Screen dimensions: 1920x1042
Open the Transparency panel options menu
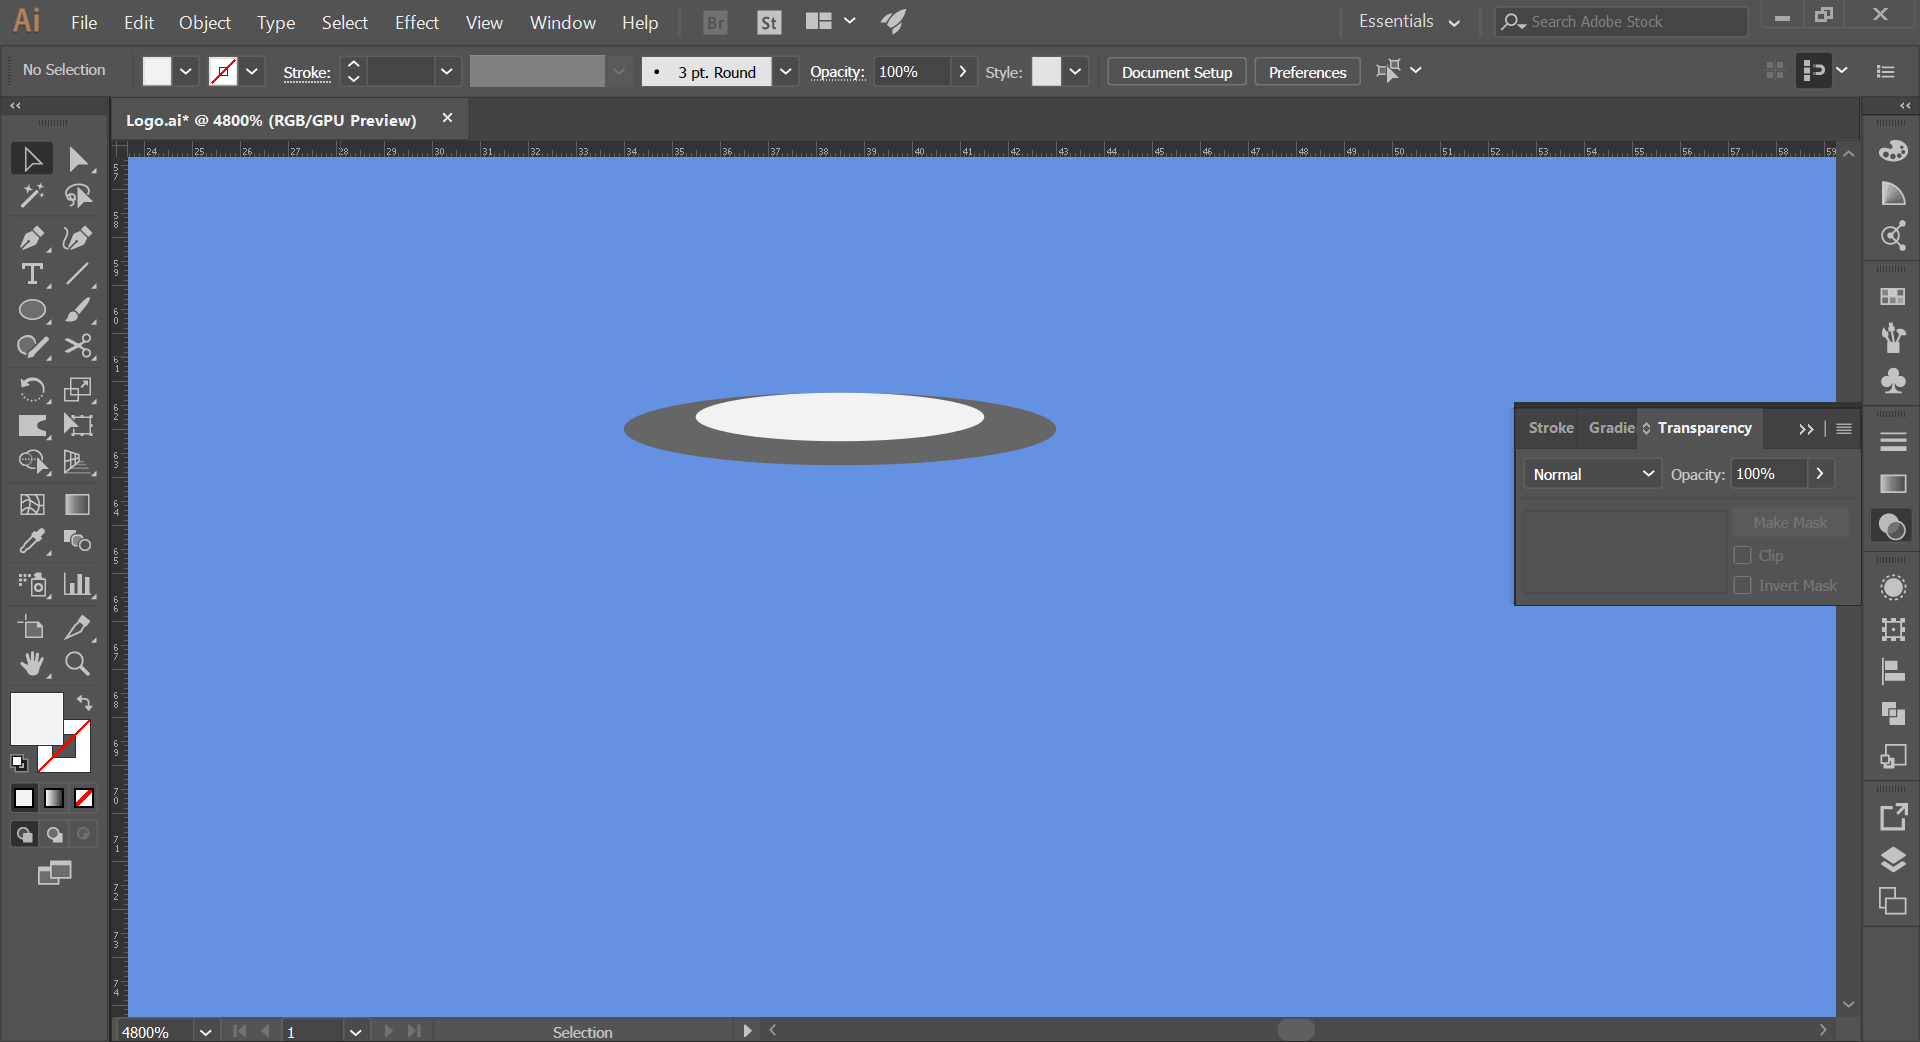click(1844, 428)
